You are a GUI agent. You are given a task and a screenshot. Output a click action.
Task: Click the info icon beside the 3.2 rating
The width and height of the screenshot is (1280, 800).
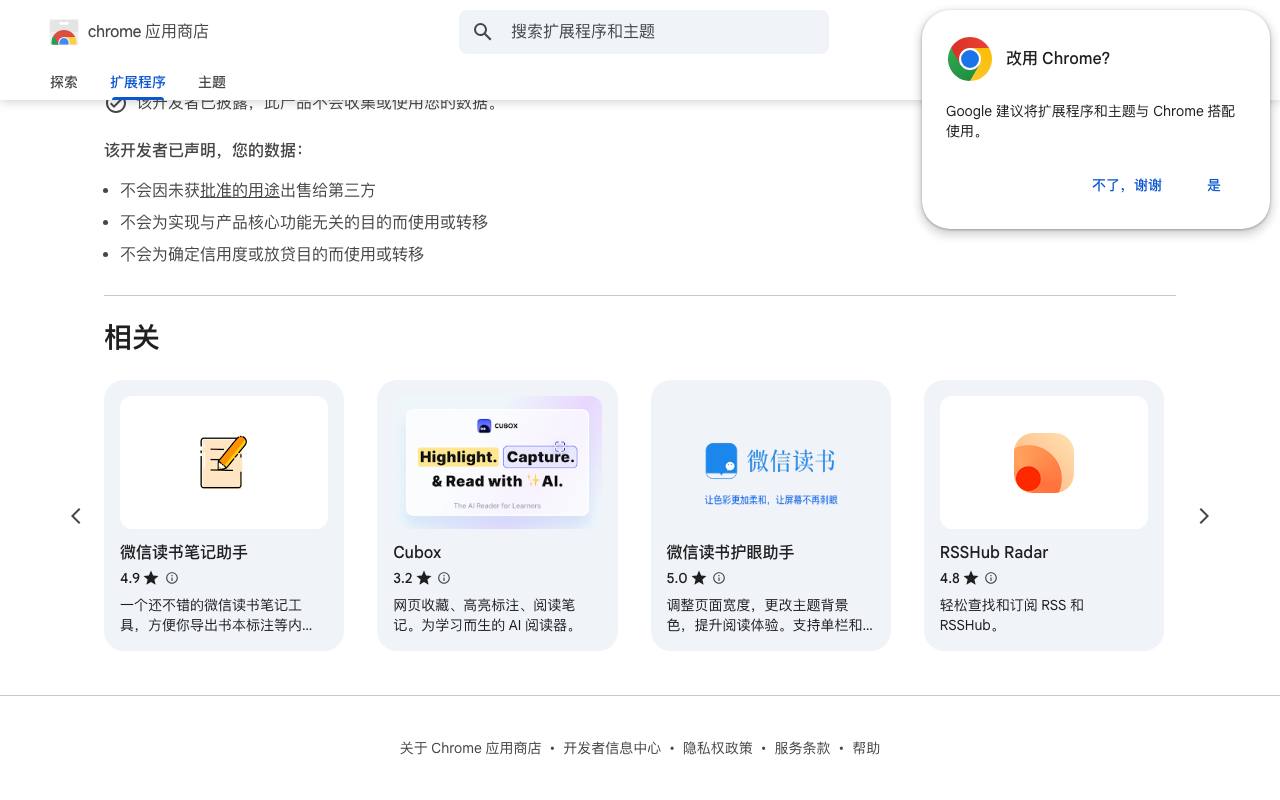[444, 578]
